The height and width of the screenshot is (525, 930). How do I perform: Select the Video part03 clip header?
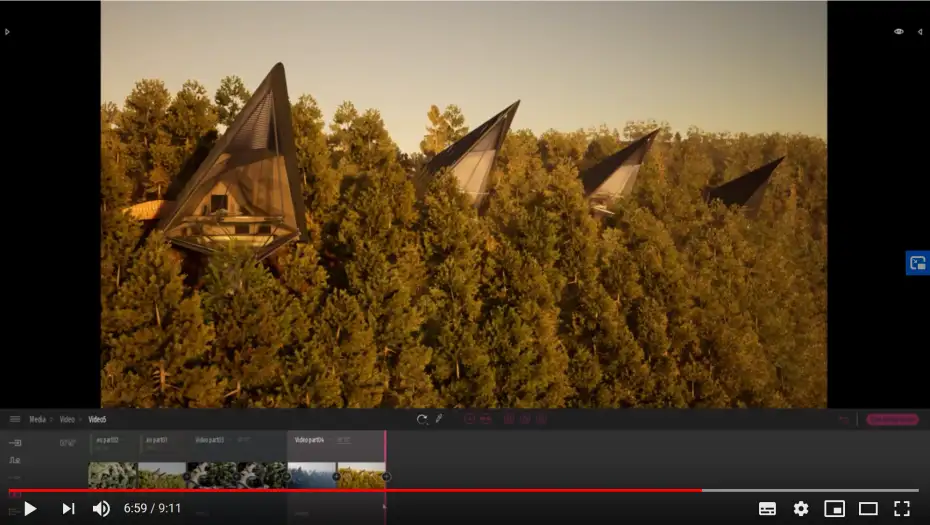[211, 440]
